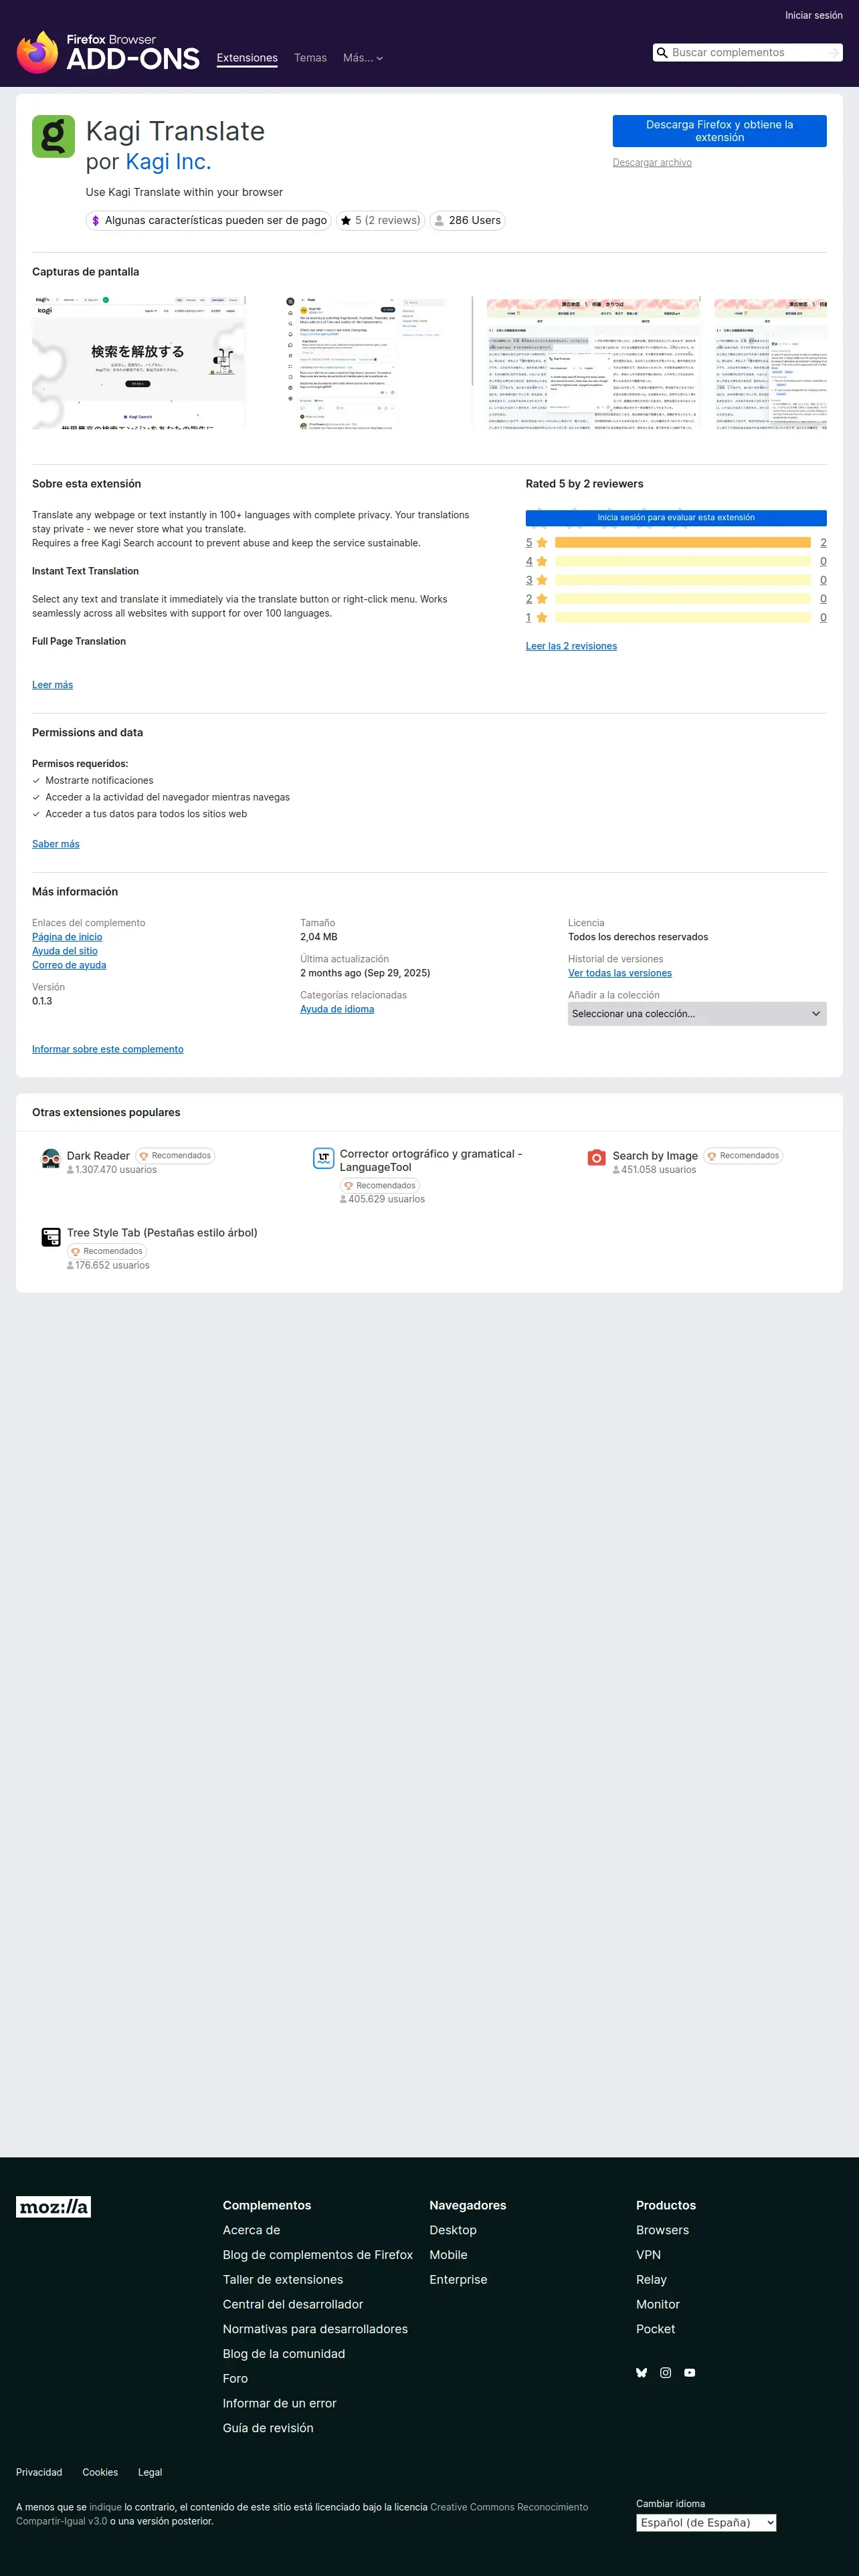Open the Tree Style Tab extension icon
This screenshot has width=859, height=2576.
click(51, 1238)
